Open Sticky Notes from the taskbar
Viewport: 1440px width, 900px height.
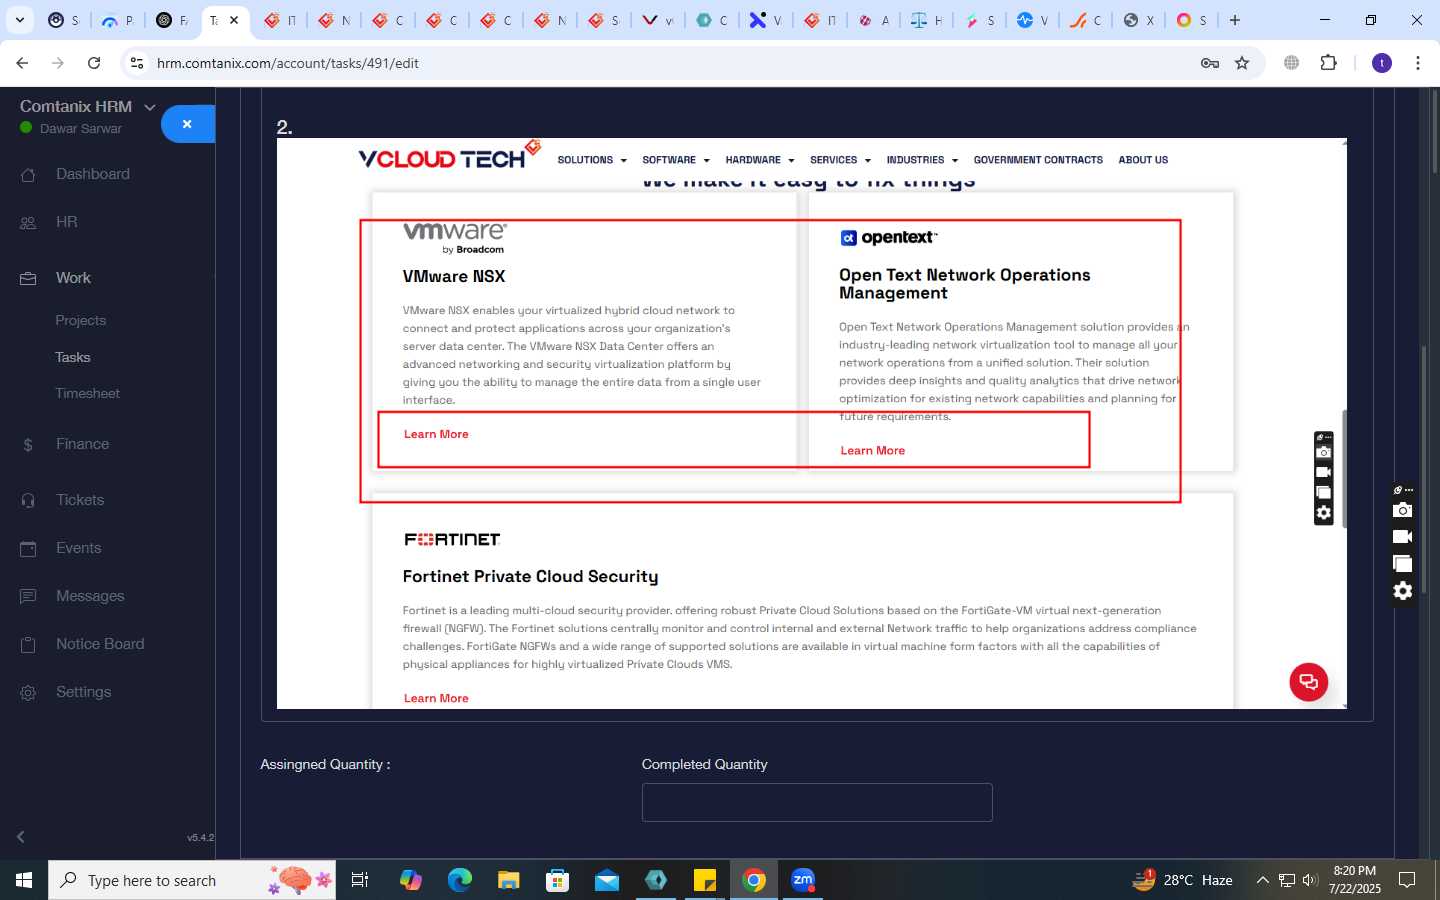pos(705,880)
